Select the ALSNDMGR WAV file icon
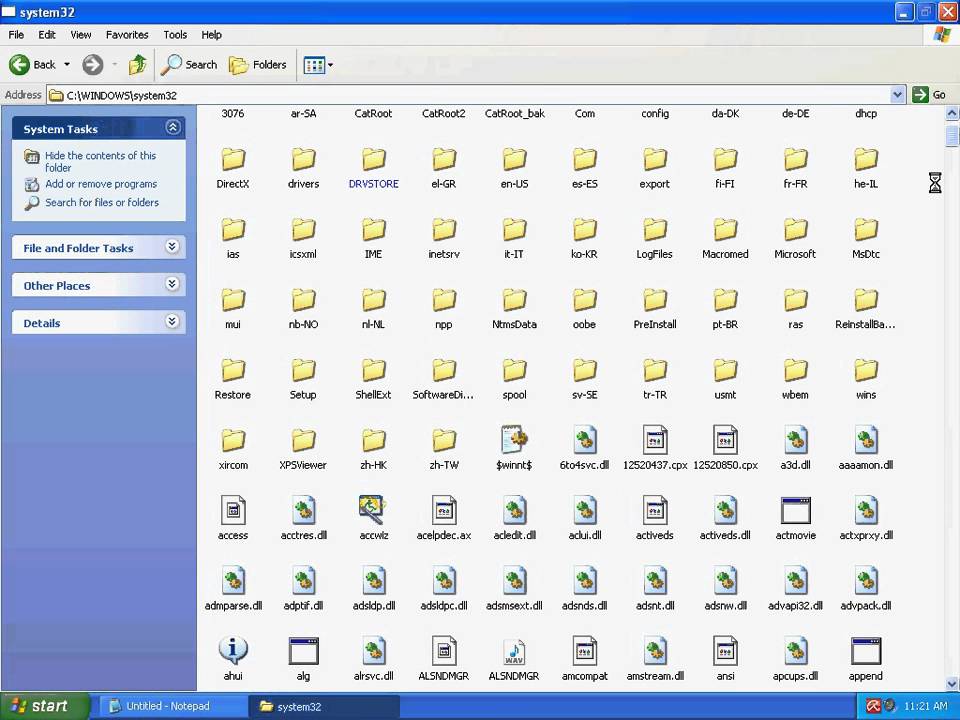 point(514,651)
